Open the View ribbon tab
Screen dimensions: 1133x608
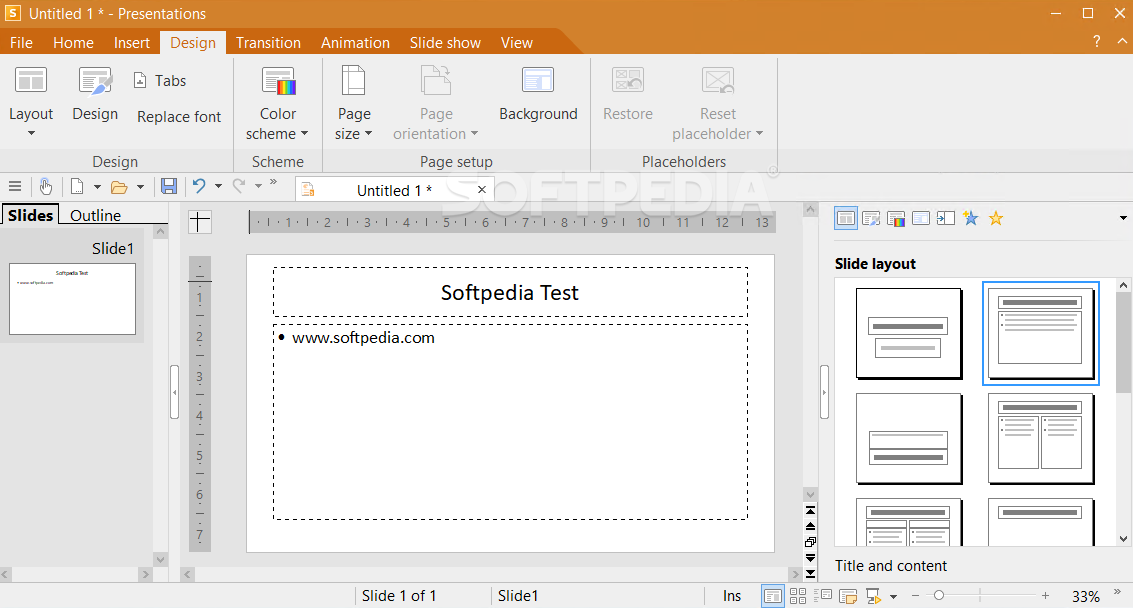pos(517,43)
